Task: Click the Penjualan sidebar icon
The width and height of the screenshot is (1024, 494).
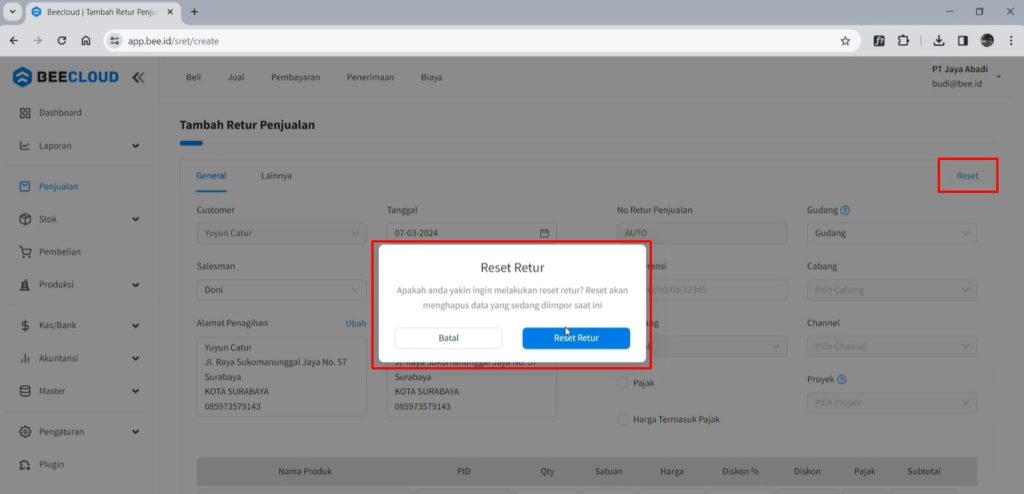Action: [25, 186]
